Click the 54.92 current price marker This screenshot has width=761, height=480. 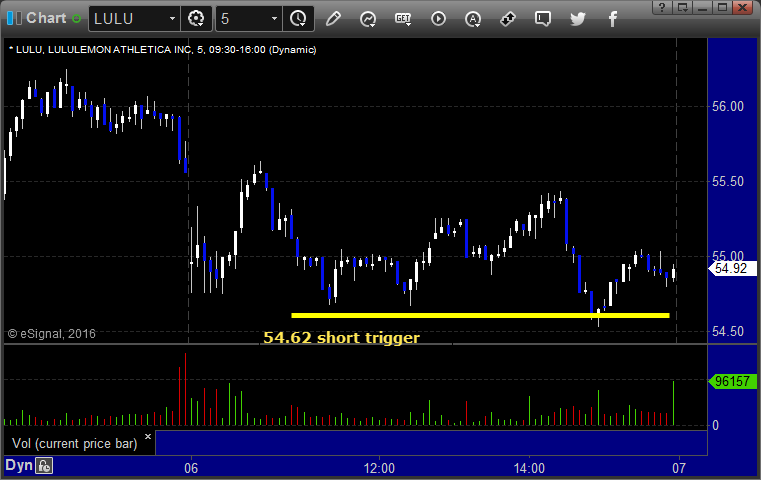732,268
